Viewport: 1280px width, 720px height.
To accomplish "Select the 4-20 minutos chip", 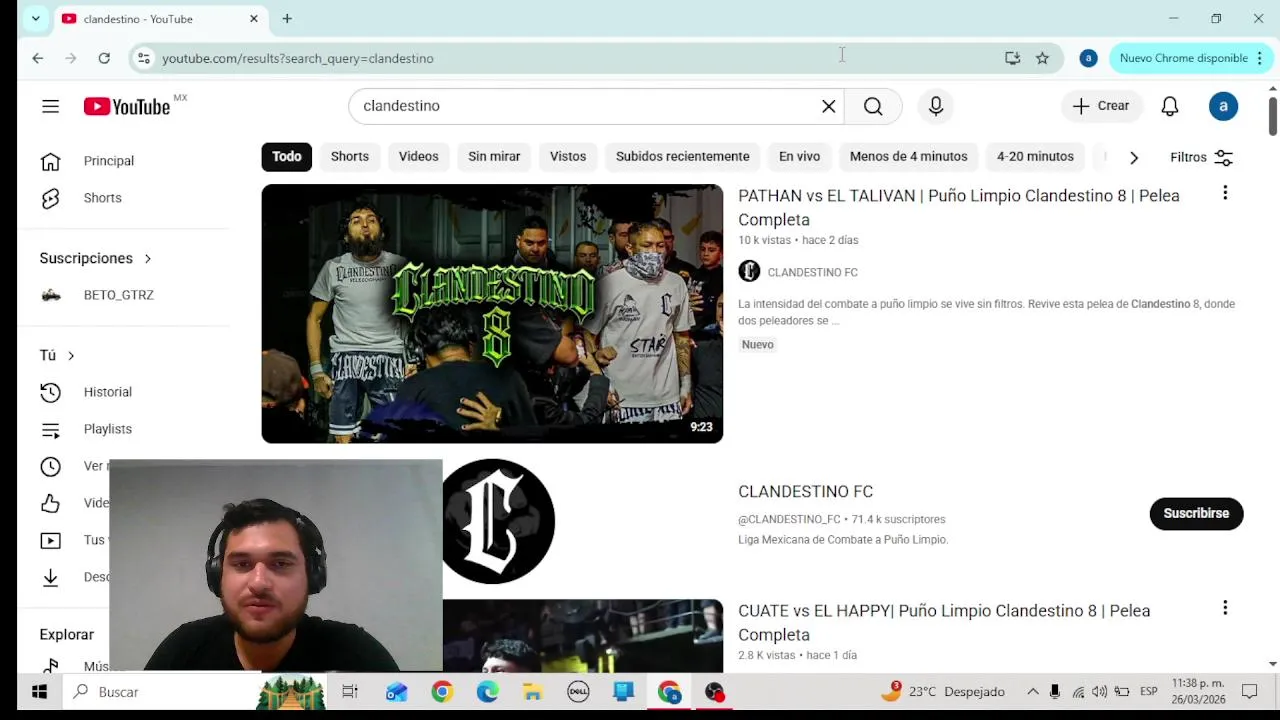I will [x=1035, y=156].
